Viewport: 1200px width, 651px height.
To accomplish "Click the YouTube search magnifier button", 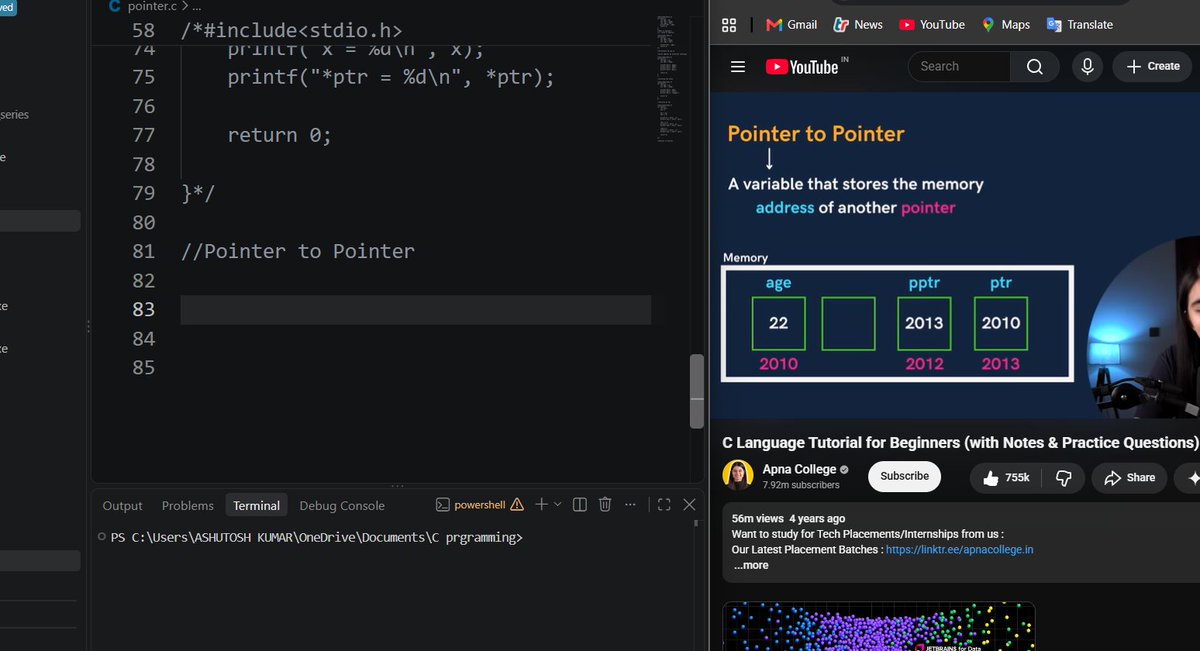I will (x=1034, y=67).
